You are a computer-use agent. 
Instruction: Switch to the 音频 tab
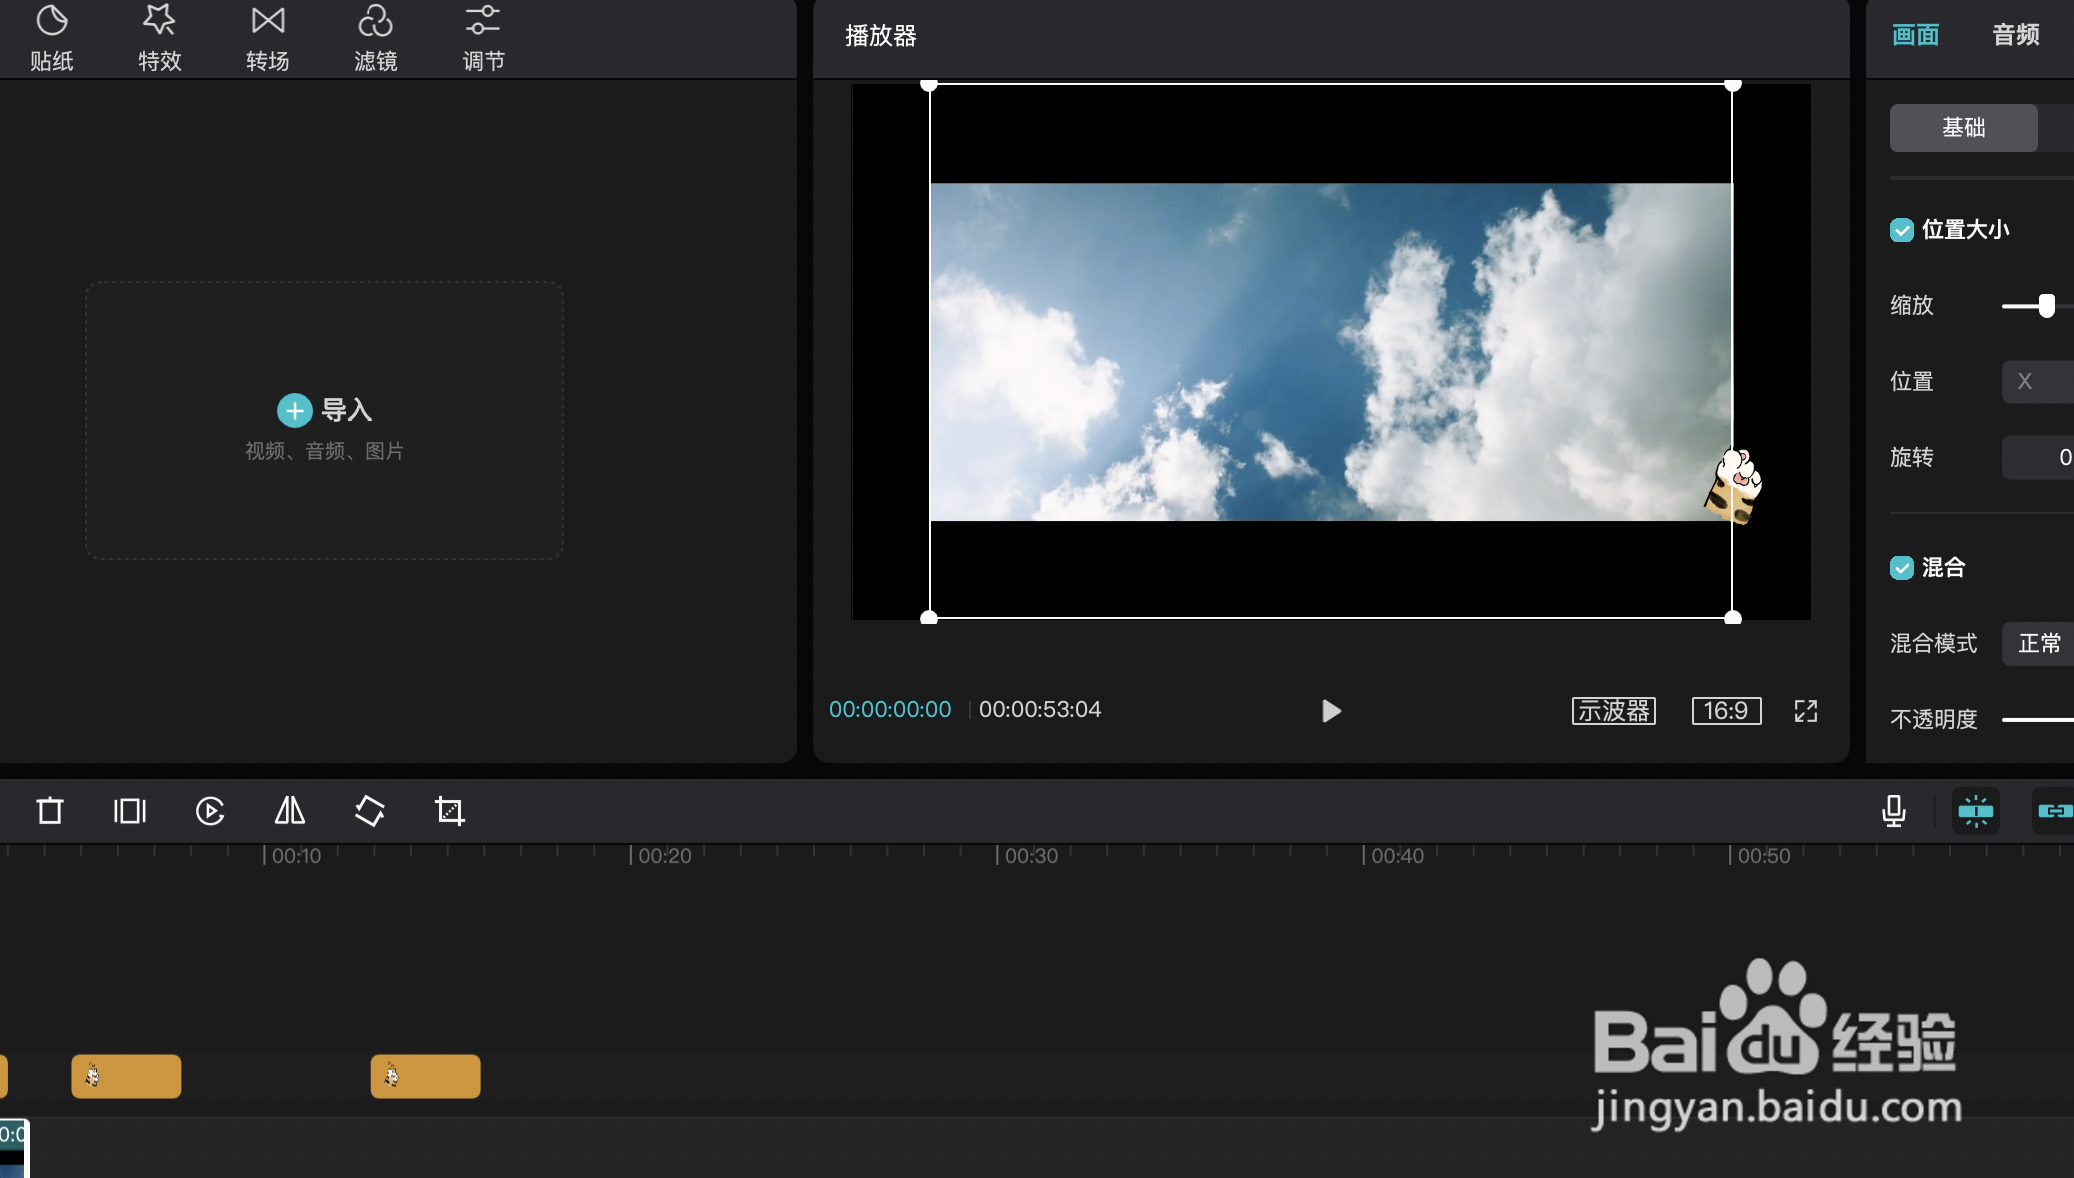tap(2015, 35)
